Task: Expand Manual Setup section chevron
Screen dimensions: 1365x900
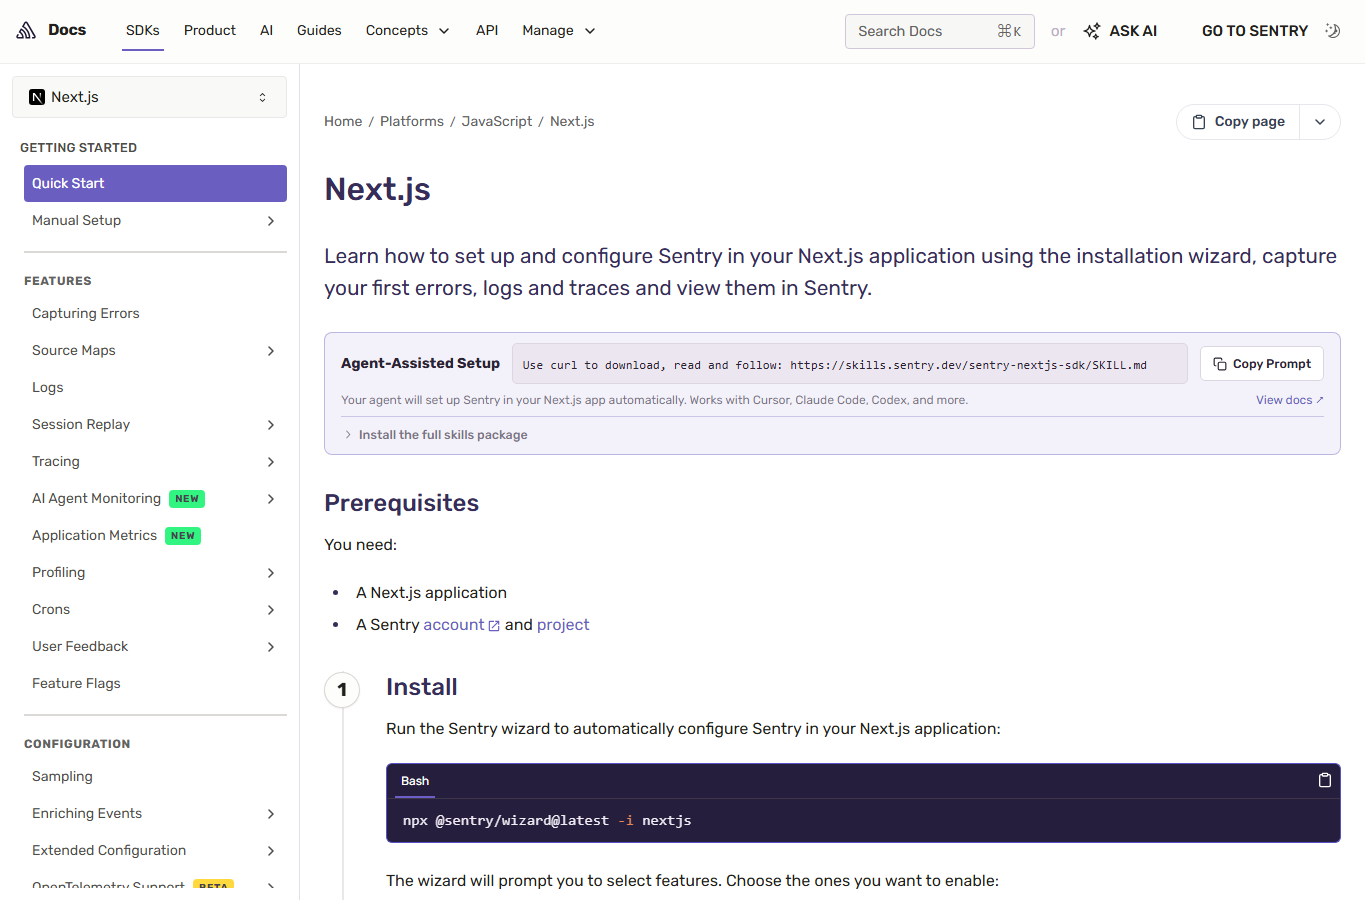Action: point(271,221)
